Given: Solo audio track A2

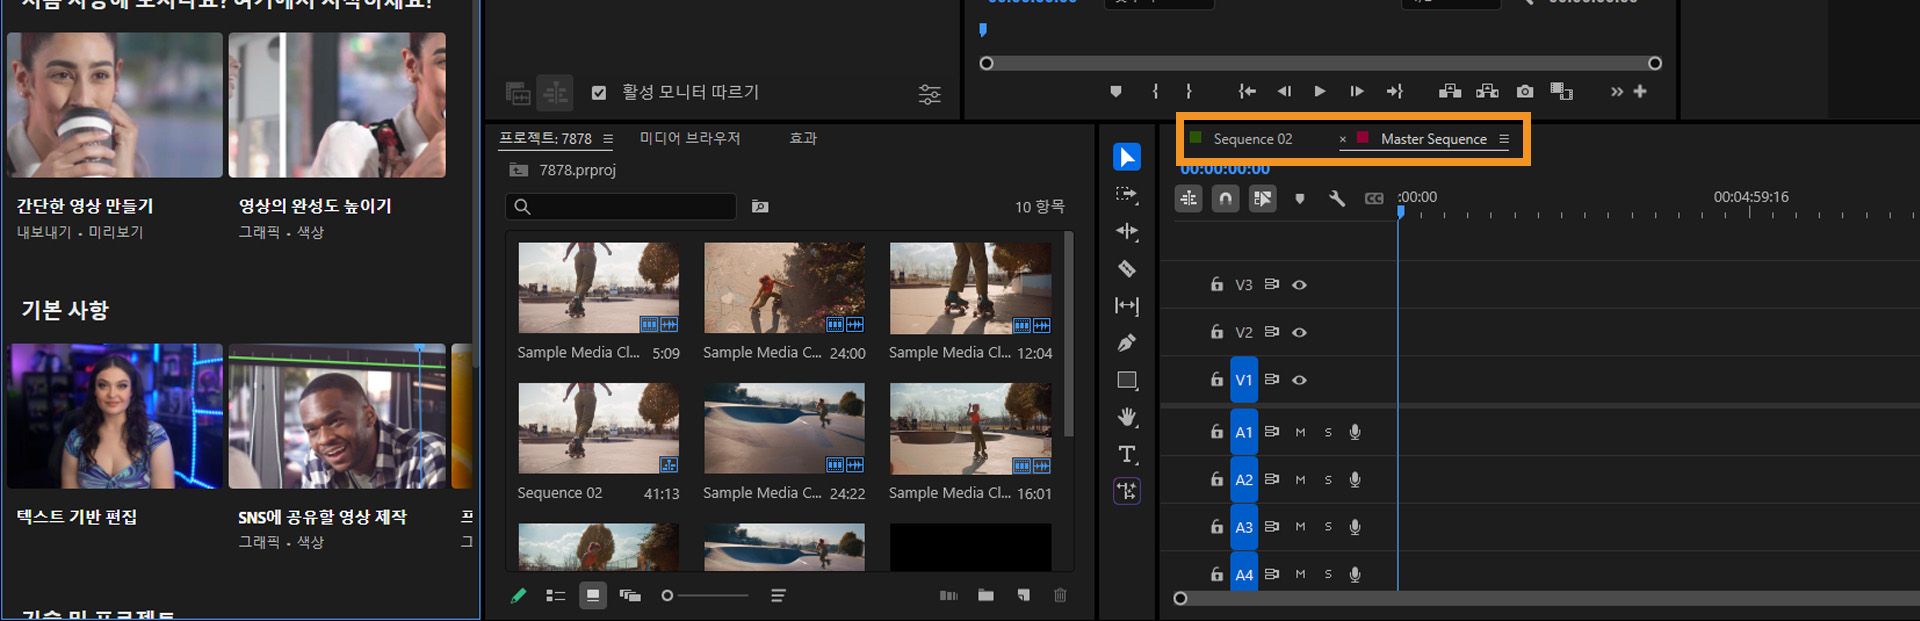Looking at the screenshot, I should pyautogui.click(x=1328, y=480).
